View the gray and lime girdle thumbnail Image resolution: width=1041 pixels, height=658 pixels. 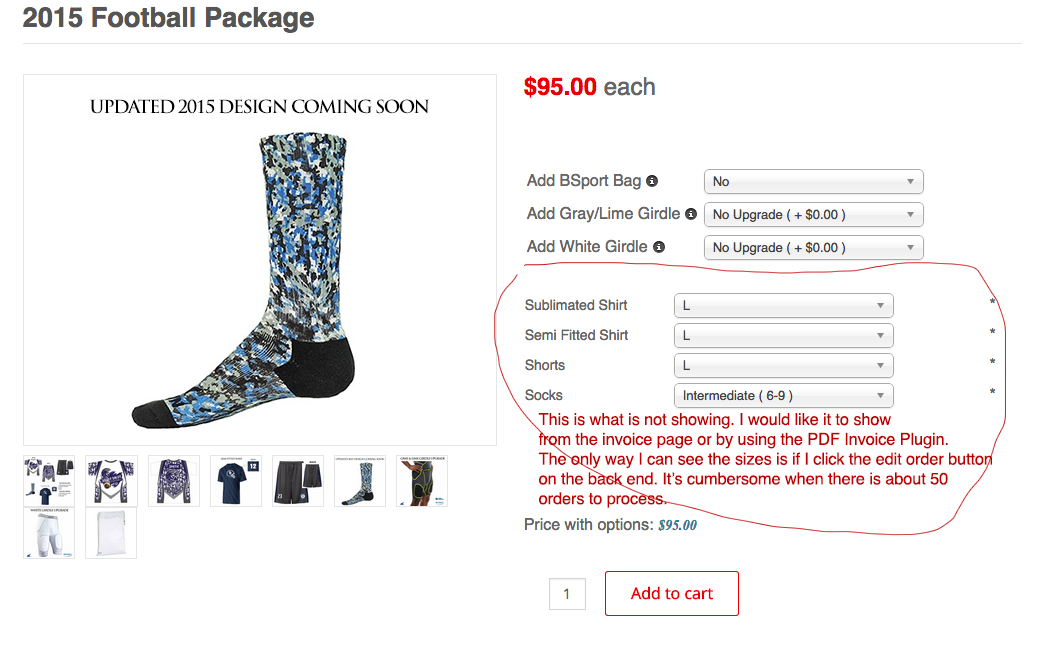422,481
